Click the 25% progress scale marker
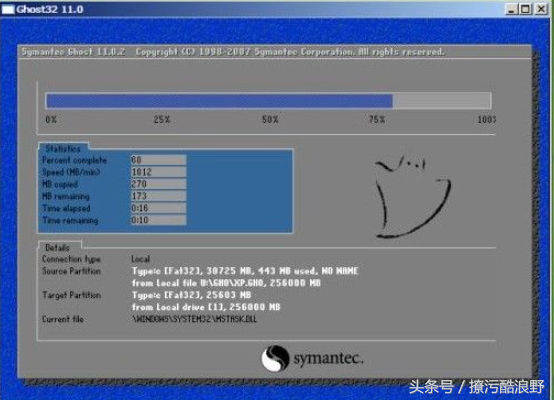The height and width of the screenshot is (400, 554). [x=162, y=119]
